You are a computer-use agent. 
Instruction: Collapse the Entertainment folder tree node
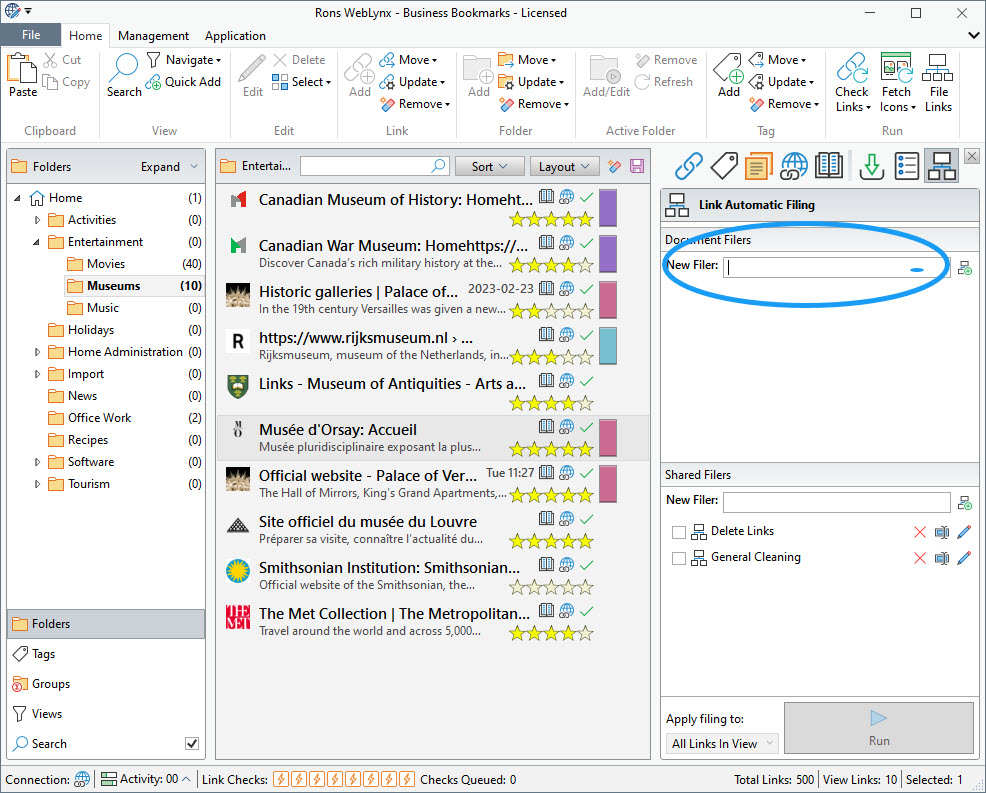pos(37,242)
